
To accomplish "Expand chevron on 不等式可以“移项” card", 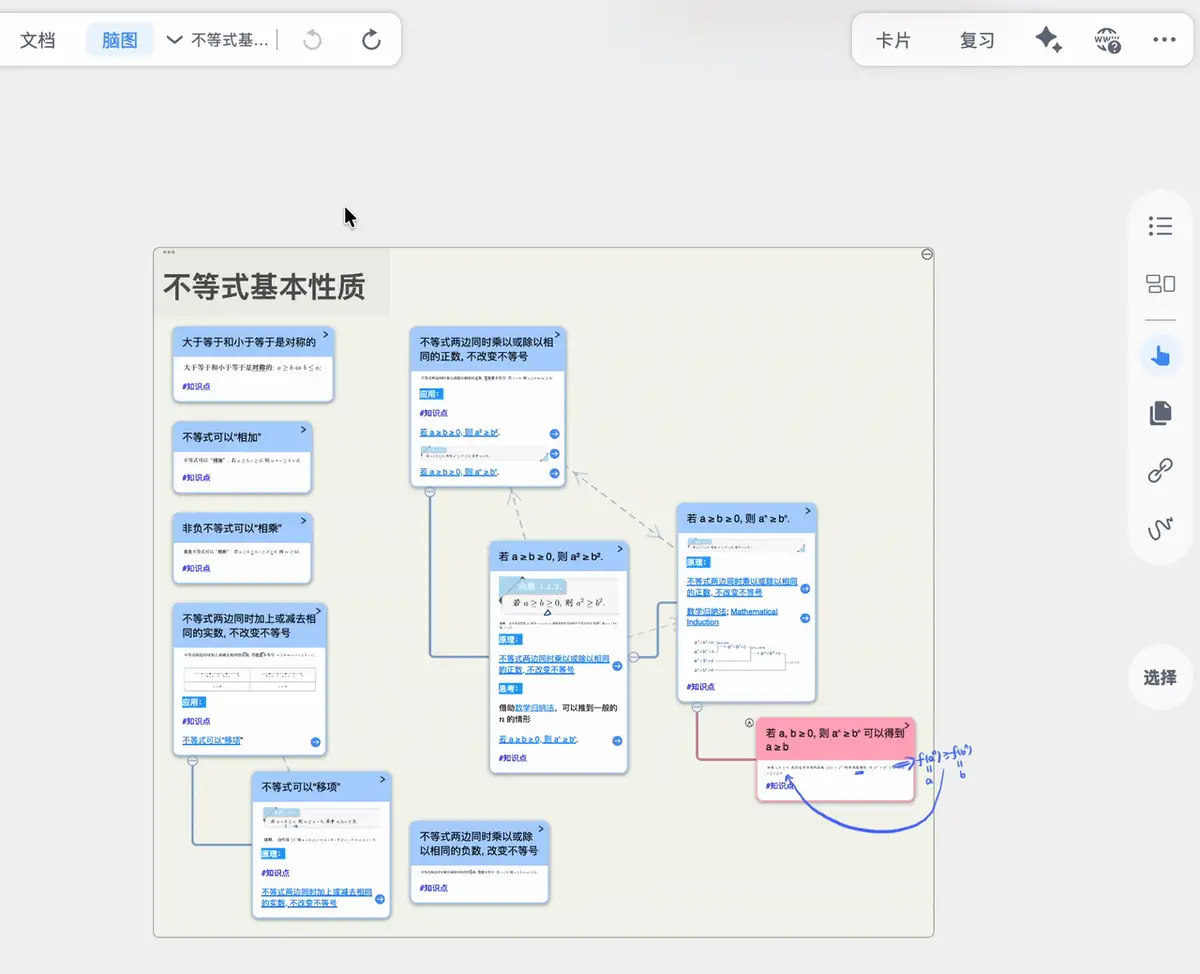I will point(382,778).
